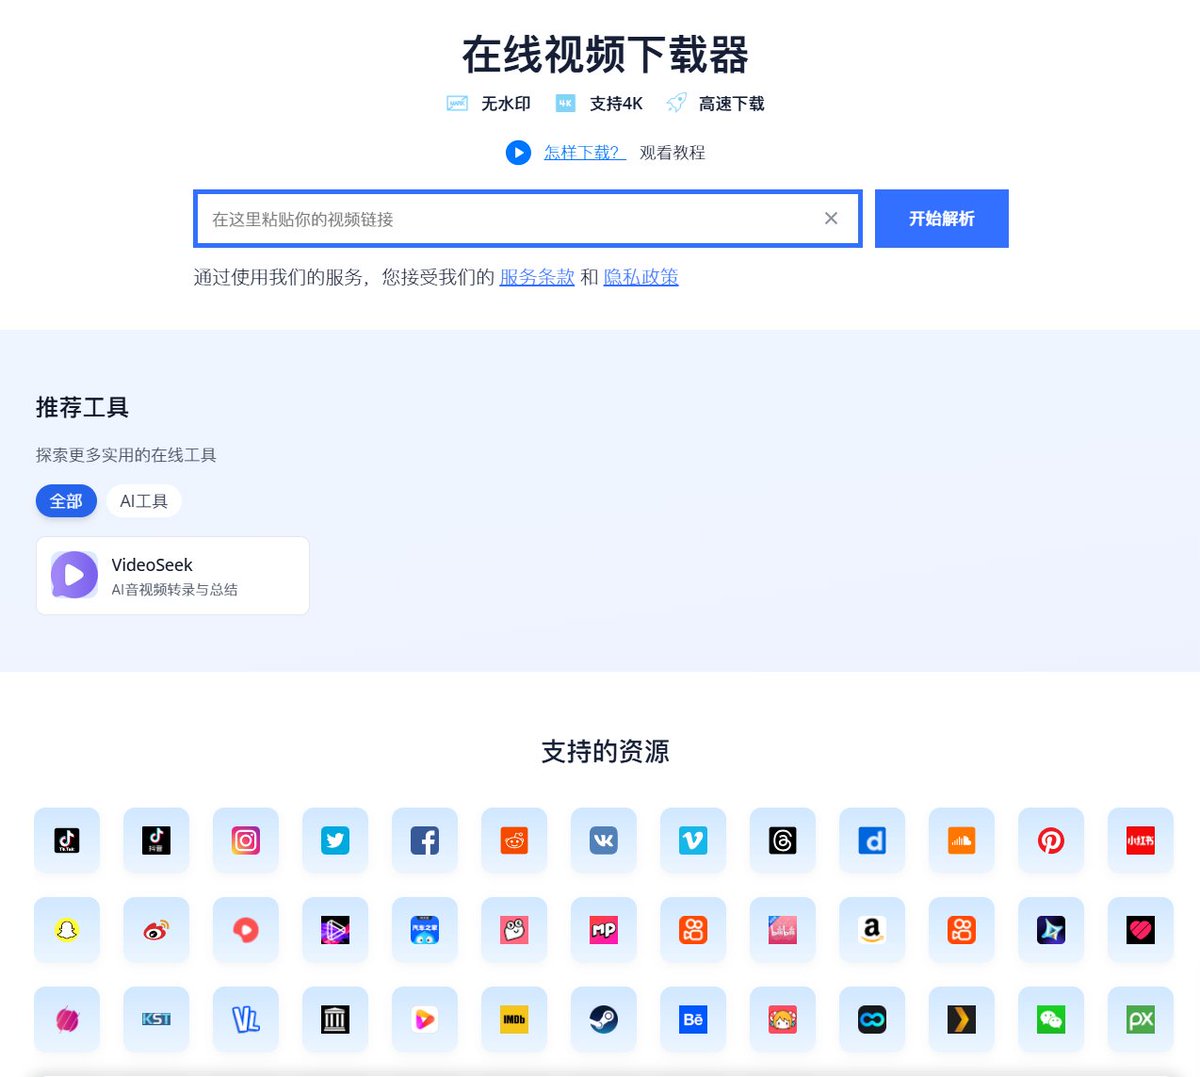Select the blue VL icon

(246, 1019)
